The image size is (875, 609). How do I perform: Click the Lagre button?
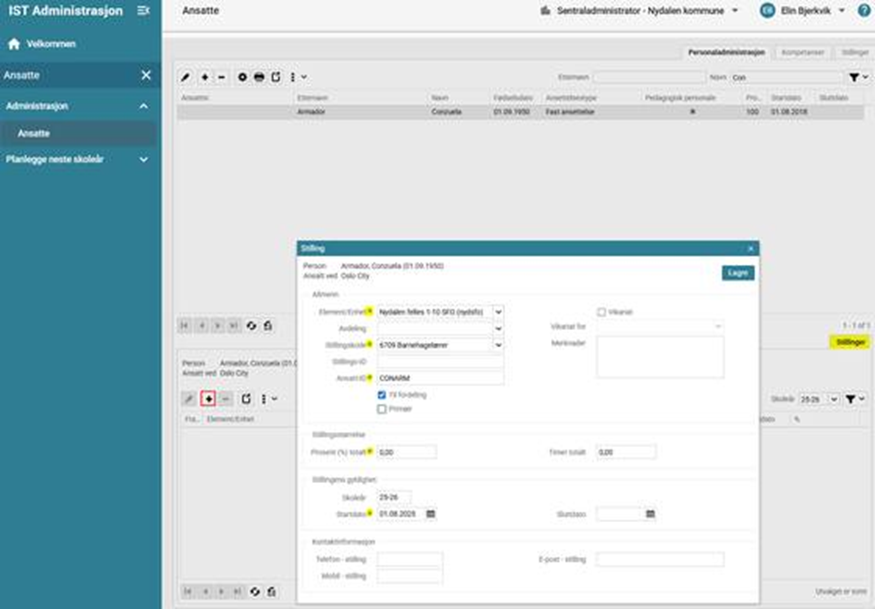738,273
